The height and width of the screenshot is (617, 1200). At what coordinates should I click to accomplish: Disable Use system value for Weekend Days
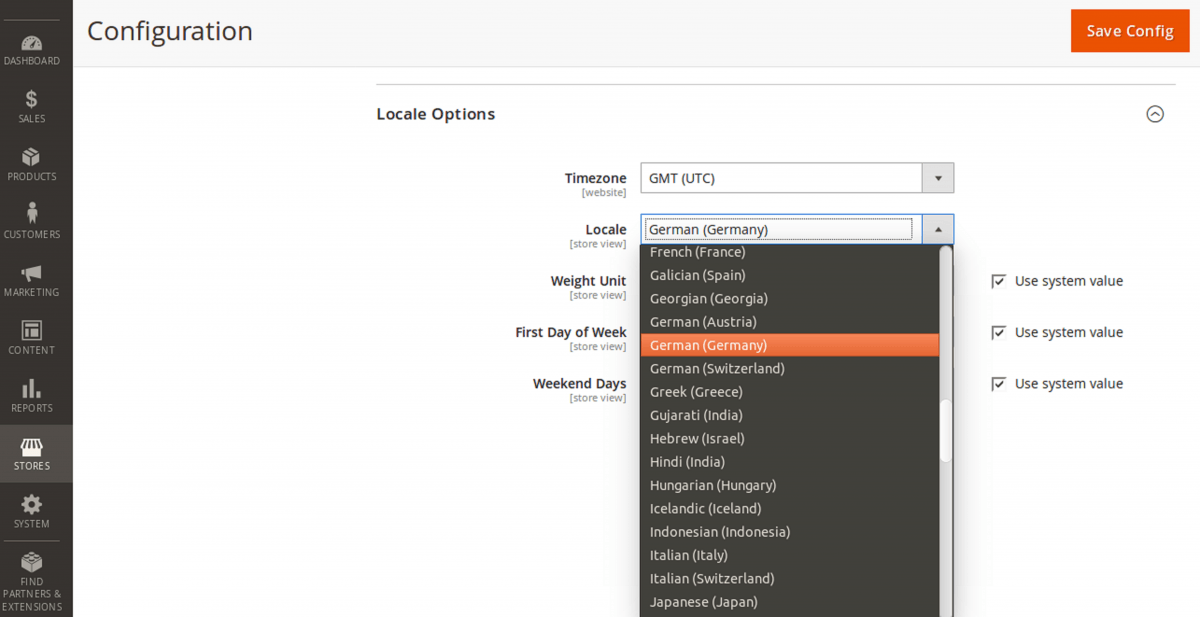[x=998, y=383]
